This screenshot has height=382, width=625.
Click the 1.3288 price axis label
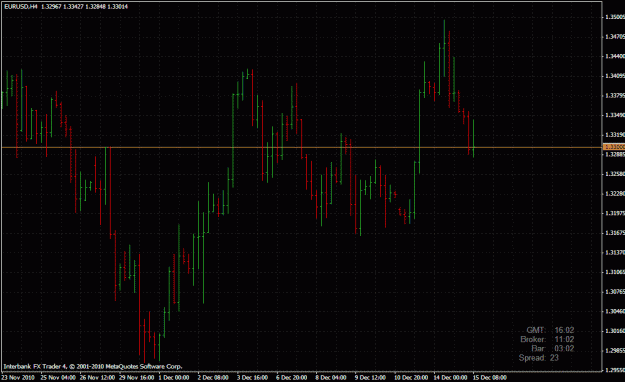coord(615,154)
